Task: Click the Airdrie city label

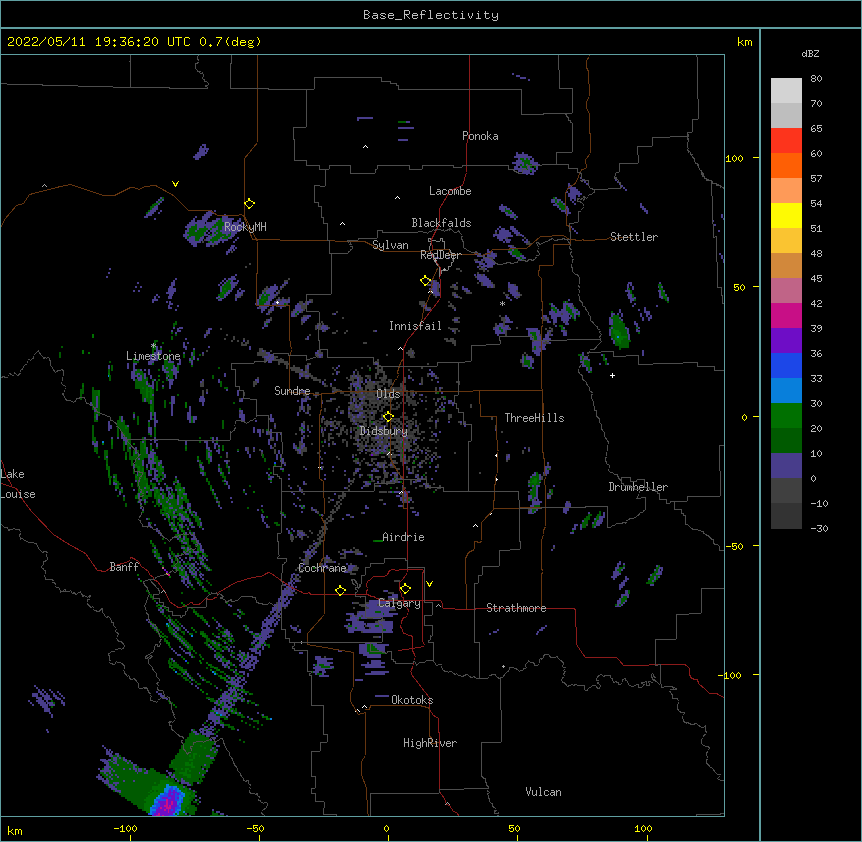Action: pos(403,537)
